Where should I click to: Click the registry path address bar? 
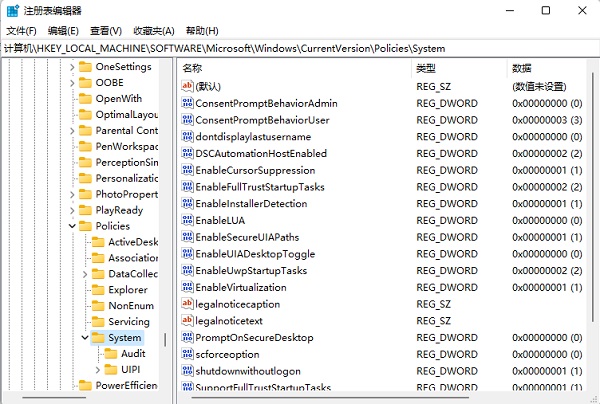coord(300,48)
